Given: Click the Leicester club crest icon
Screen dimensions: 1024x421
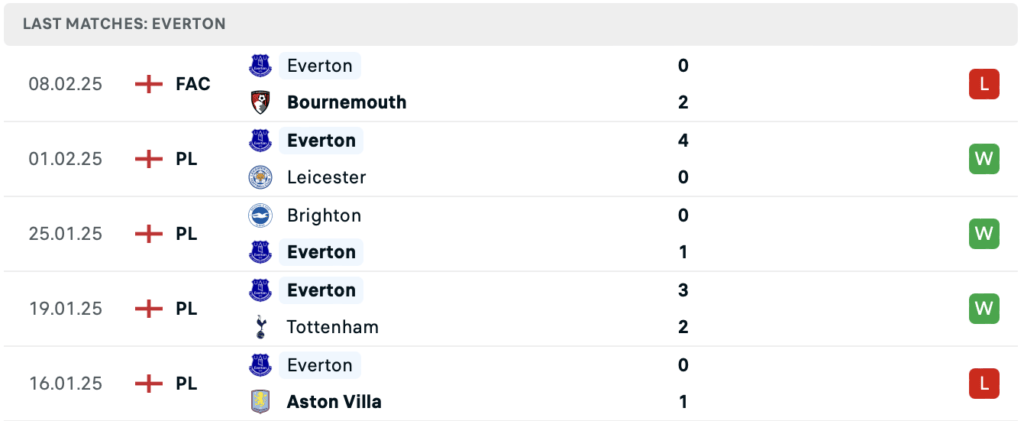Looking at the screenshot, I should click(261, 178).
